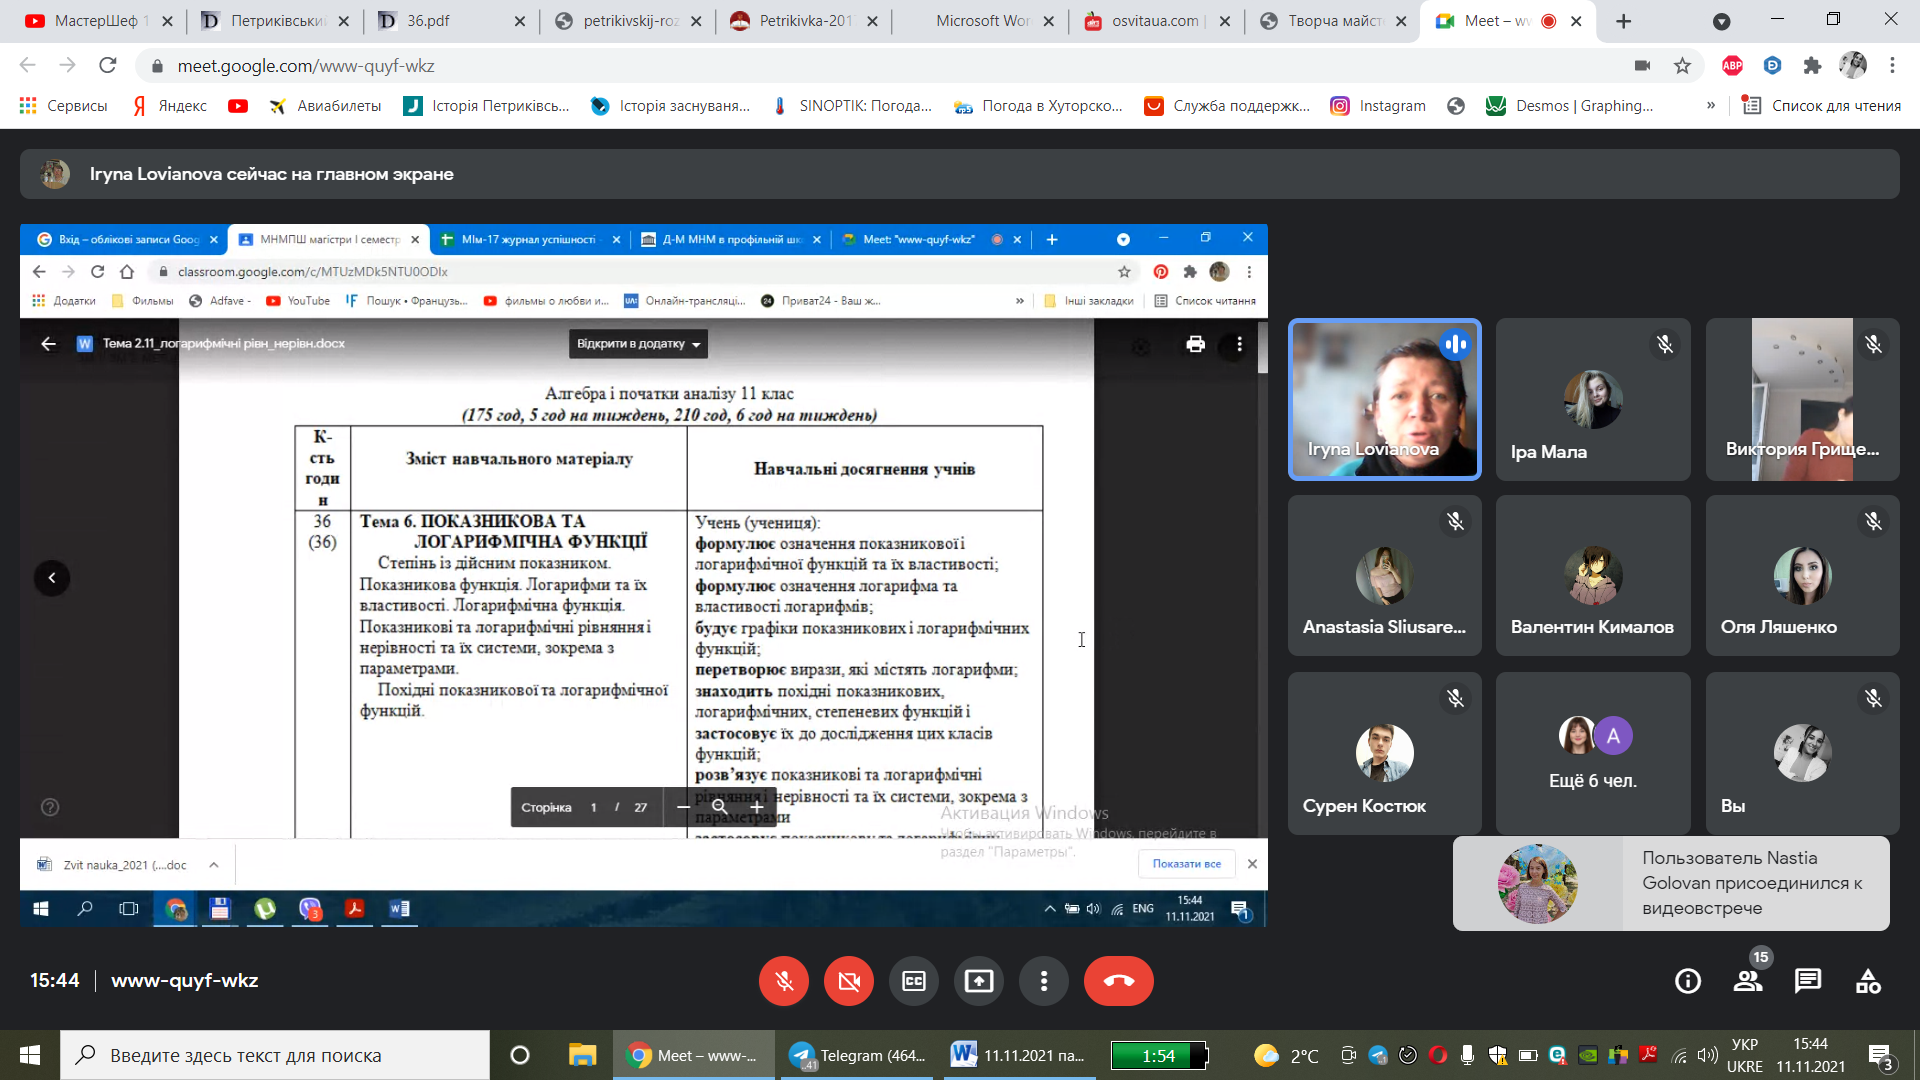Screen dimensions: 1920x1080
Task: Click the Present now button
Action: [x=979, y=981]
